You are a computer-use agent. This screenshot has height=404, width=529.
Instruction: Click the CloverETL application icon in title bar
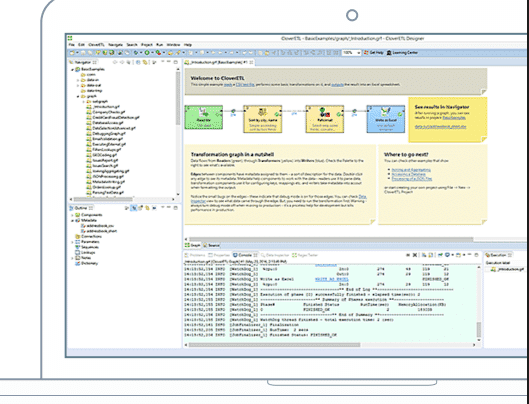tap(70, 38)
